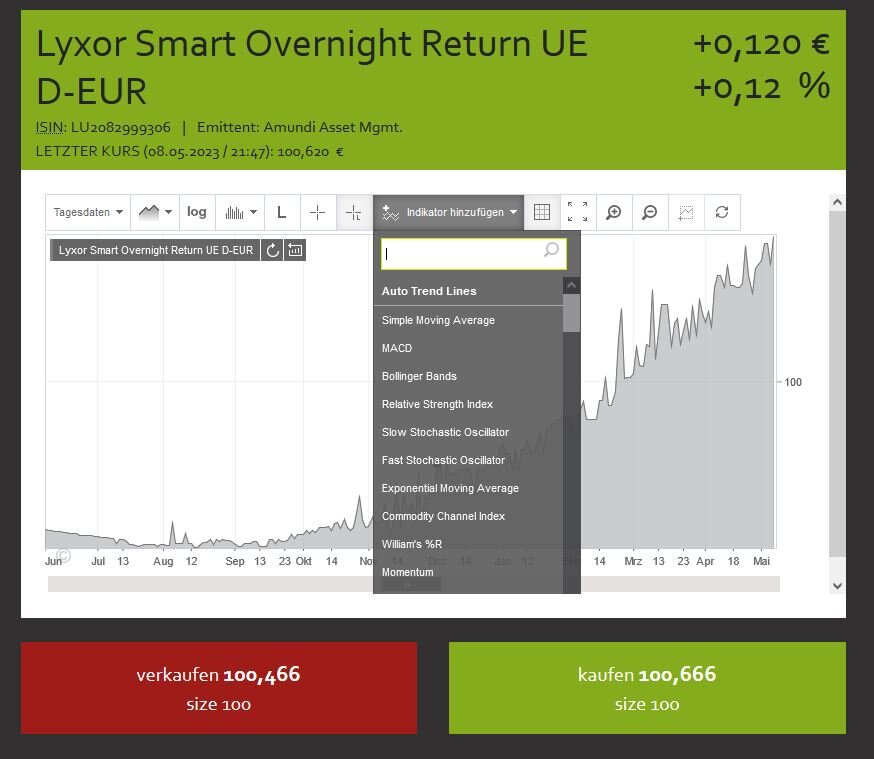Toggle the chart grid icon

pyautogui.click(x=542, y=212)
